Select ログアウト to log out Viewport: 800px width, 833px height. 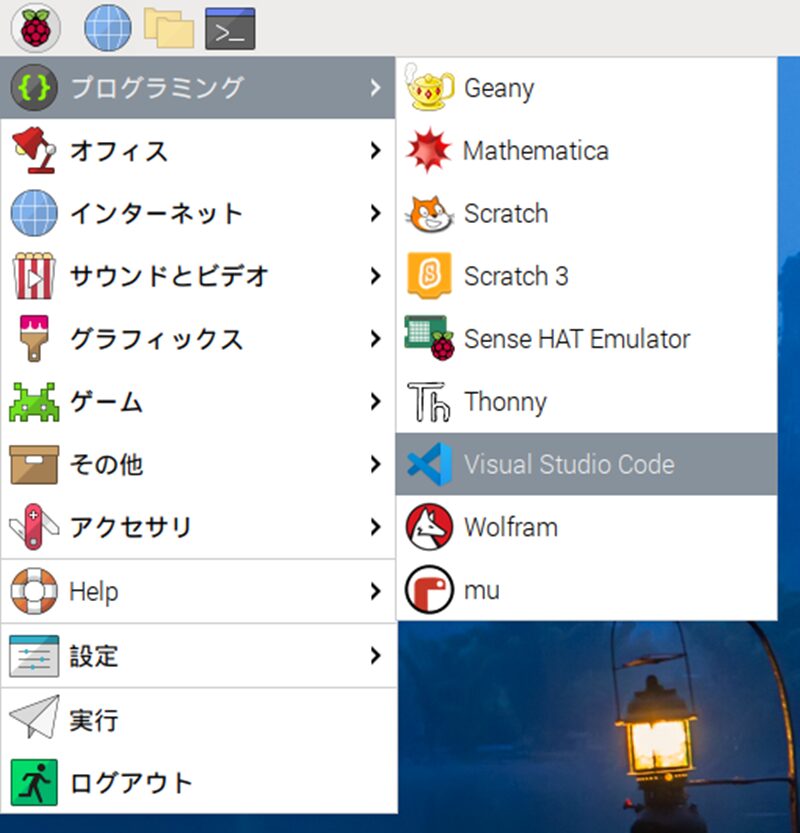198,783
